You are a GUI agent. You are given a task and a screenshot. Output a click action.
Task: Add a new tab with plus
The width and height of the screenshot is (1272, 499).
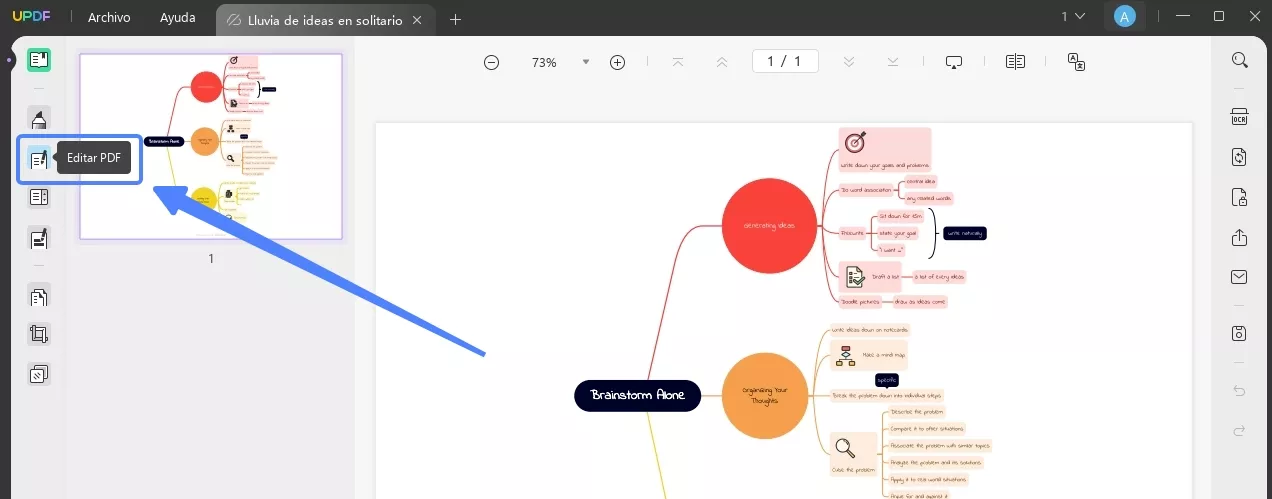pos(456,19)
